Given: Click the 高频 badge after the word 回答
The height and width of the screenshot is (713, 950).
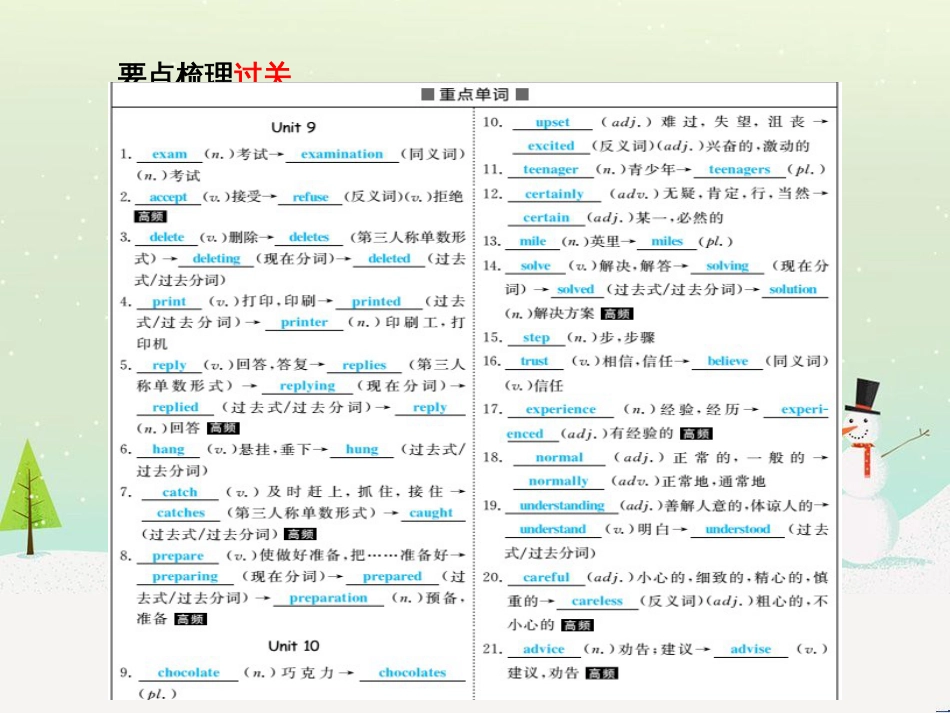Looking at the screenshot, I should click(223, 427).
